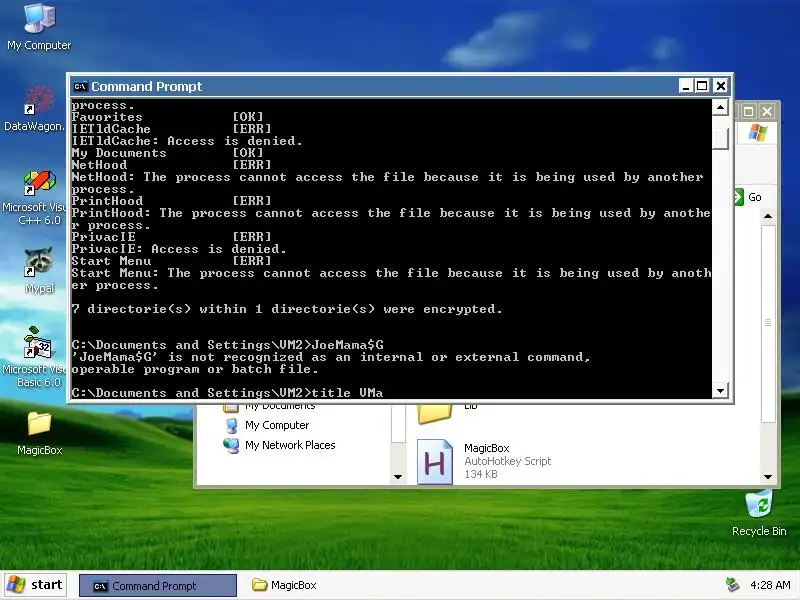Open Recycle Bin on desktop

tap(759, 513)
